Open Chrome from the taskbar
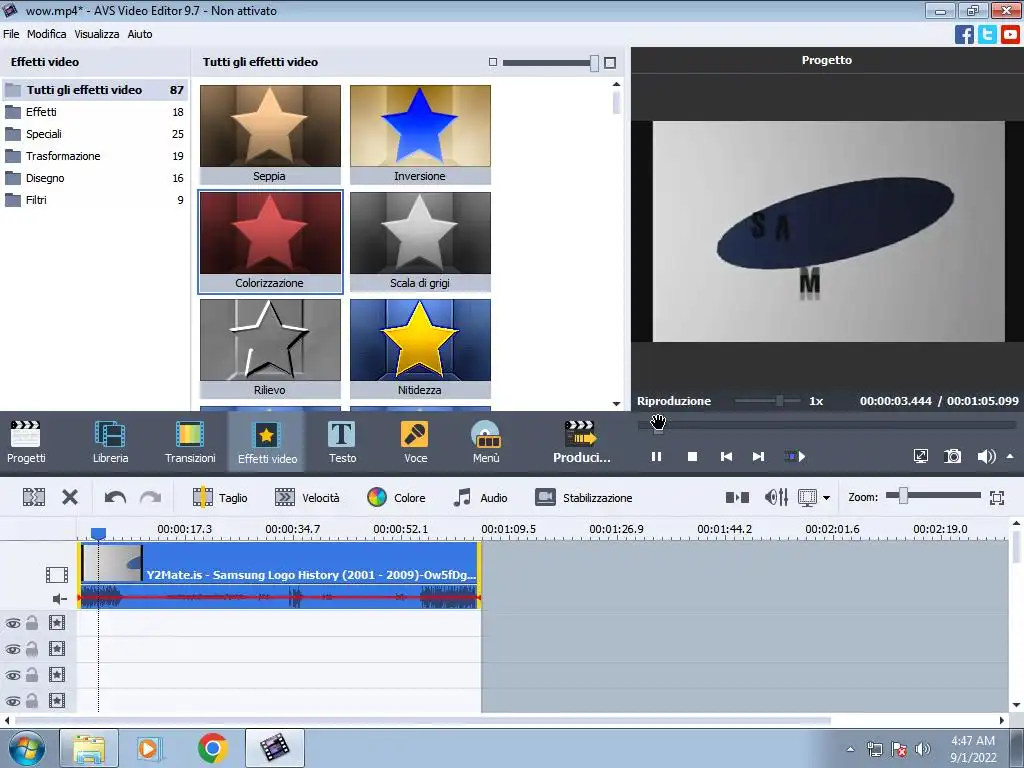Screen dimensions: 1024x768 pyautogui.click(x=212, y=748)
